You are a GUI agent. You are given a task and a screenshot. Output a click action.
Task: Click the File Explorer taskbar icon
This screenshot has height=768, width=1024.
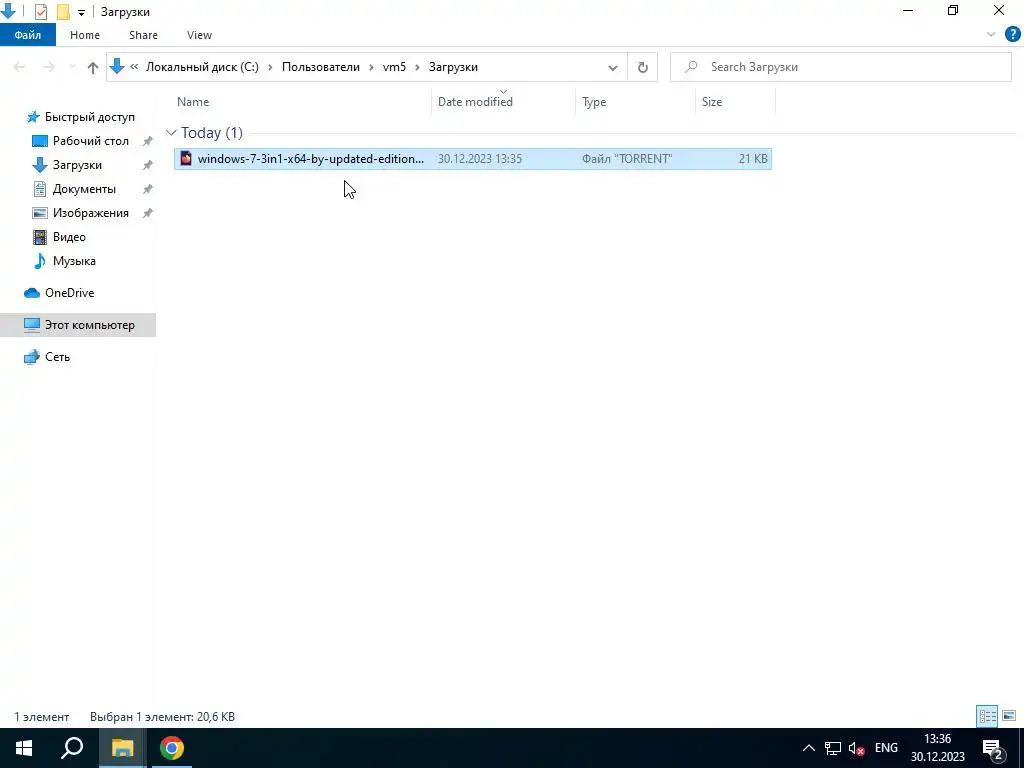(122, 748)
